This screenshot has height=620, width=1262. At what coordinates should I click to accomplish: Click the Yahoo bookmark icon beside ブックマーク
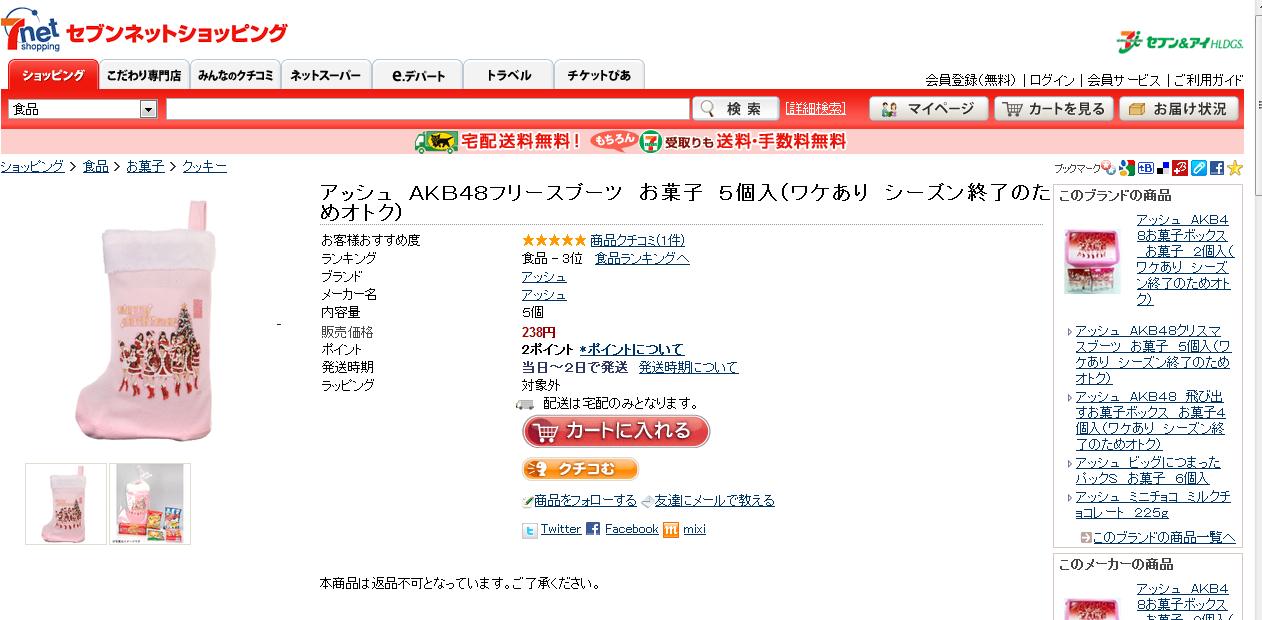coord(1109,168)
